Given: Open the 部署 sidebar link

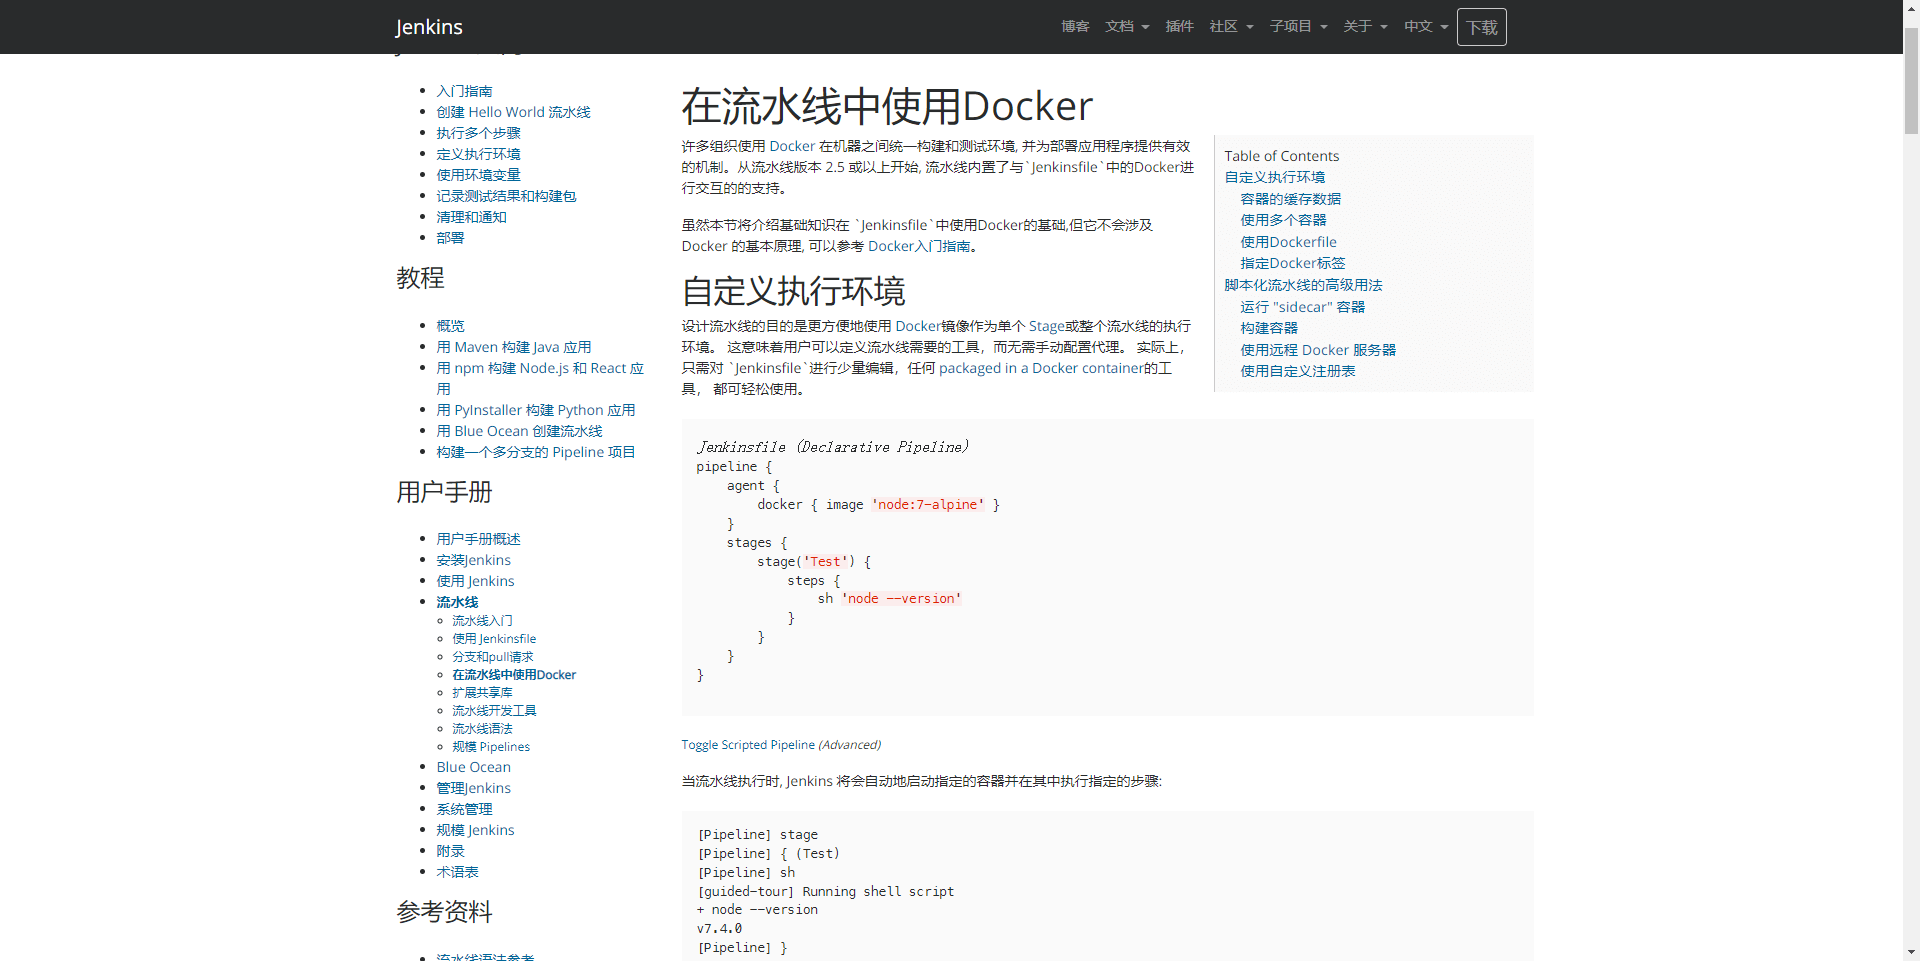Looking at the screenshot, I should 450,238.
